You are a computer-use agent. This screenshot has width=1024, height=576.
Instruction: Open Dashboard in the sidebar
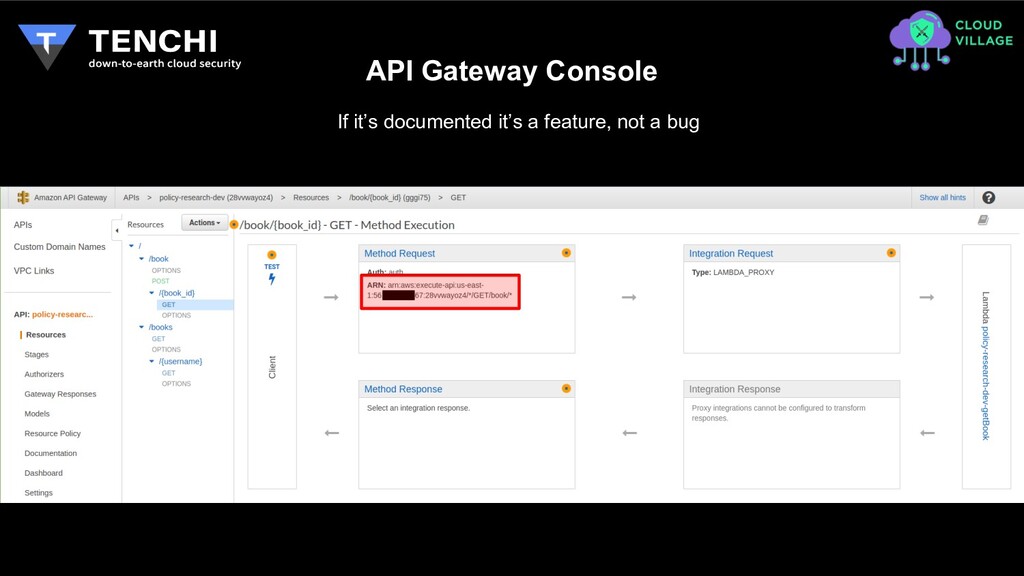pos(43,473)
